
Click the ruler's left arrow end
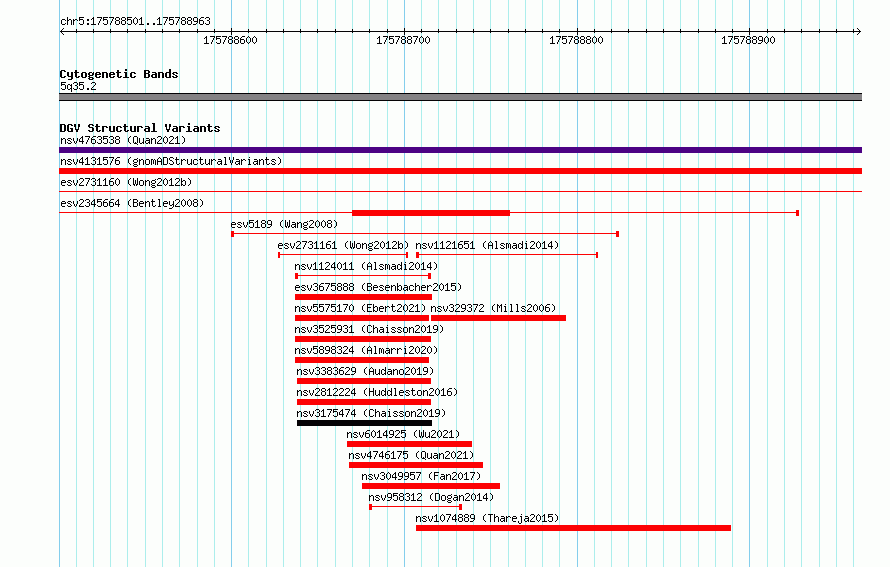[x=62, y=32]
